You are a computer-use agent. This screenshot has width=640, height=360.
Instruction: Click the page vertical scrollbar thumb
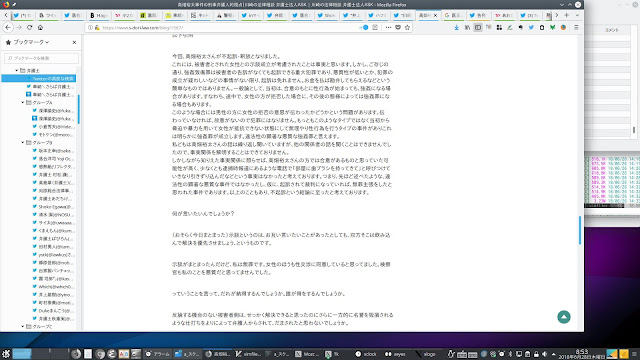(x=580, y=230)
